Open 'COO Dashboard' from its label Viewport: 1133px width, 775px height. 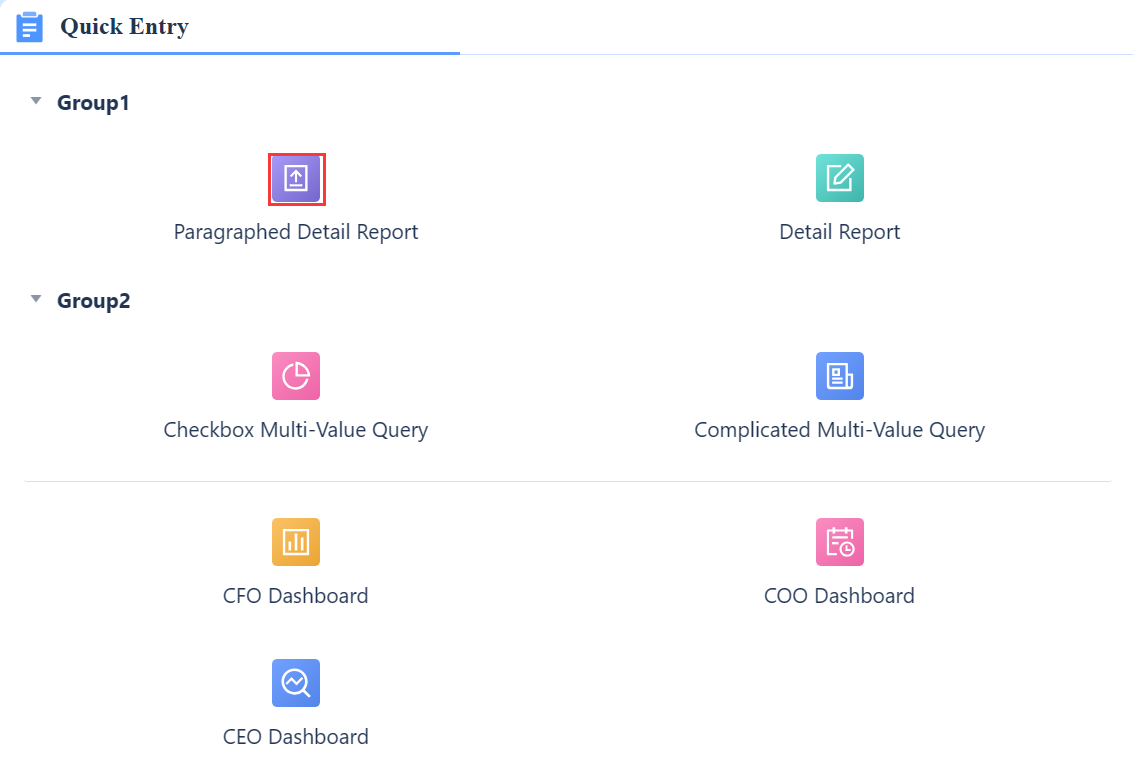coord(839,595)
